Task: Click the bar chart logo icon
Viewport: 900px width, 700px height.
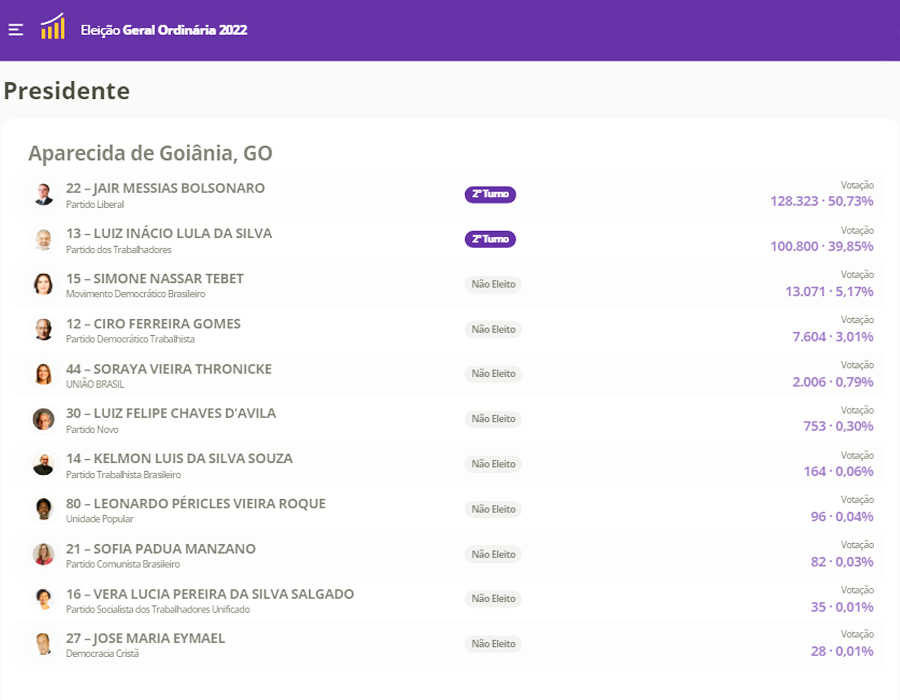Action: point(52,28)
